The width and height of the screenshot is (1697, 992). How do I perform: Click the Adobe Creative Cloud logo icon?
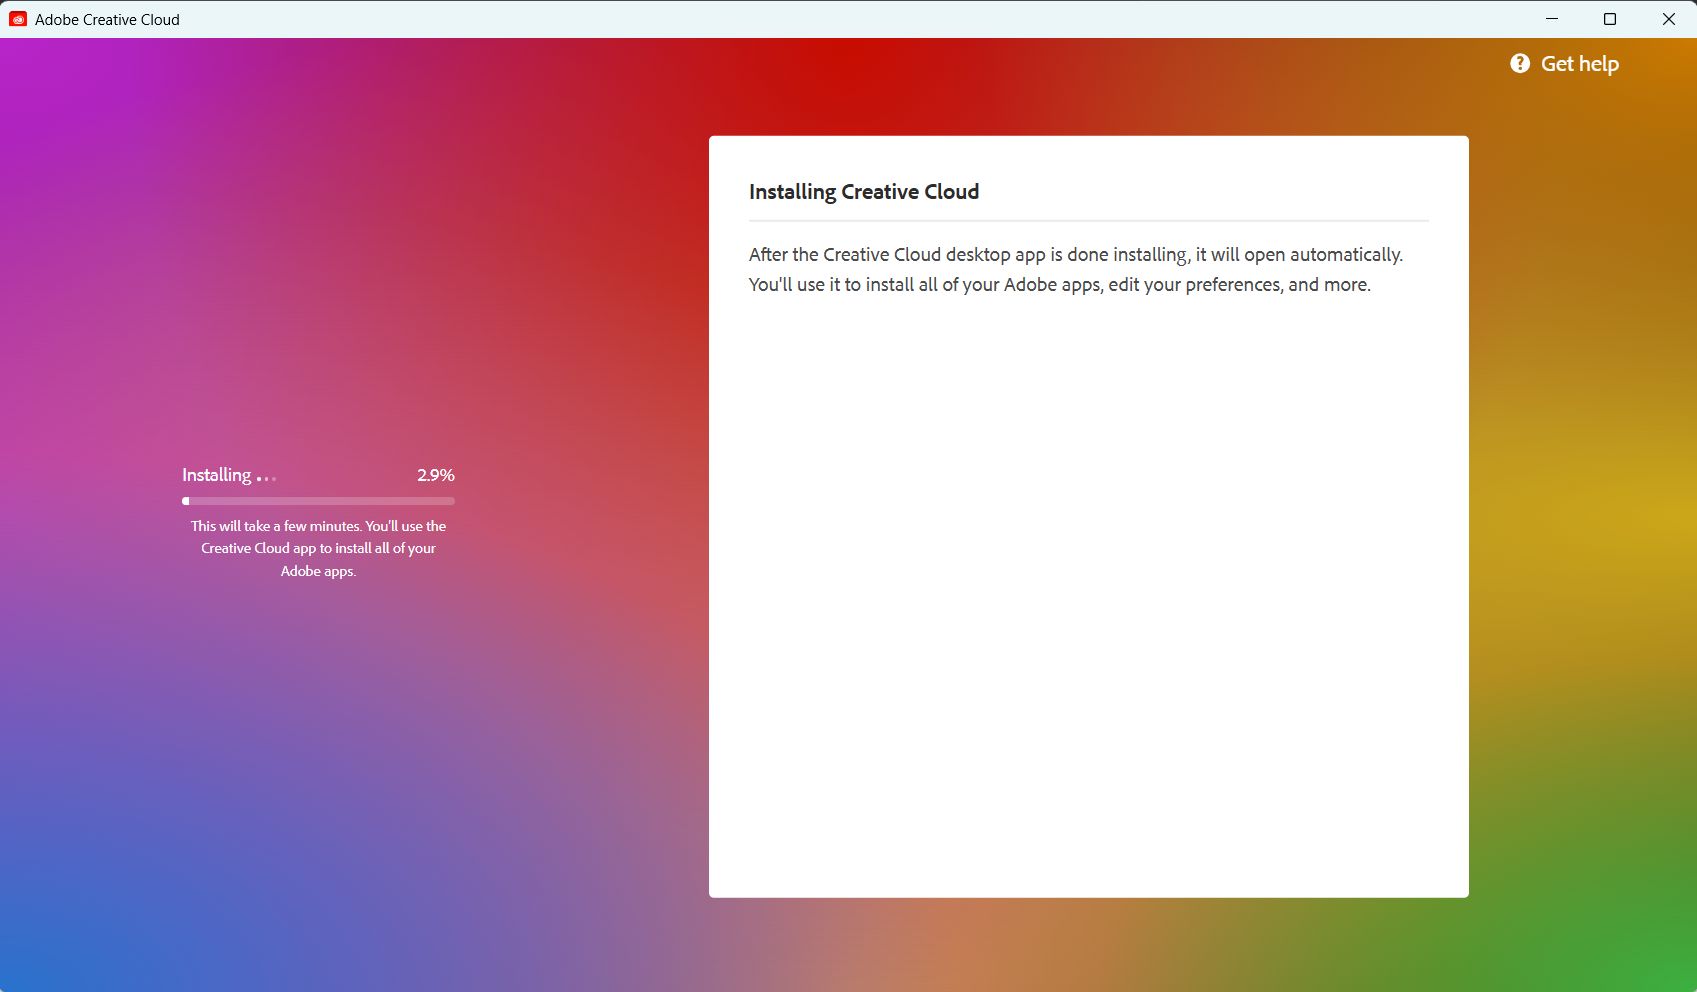tap(18, 19)
